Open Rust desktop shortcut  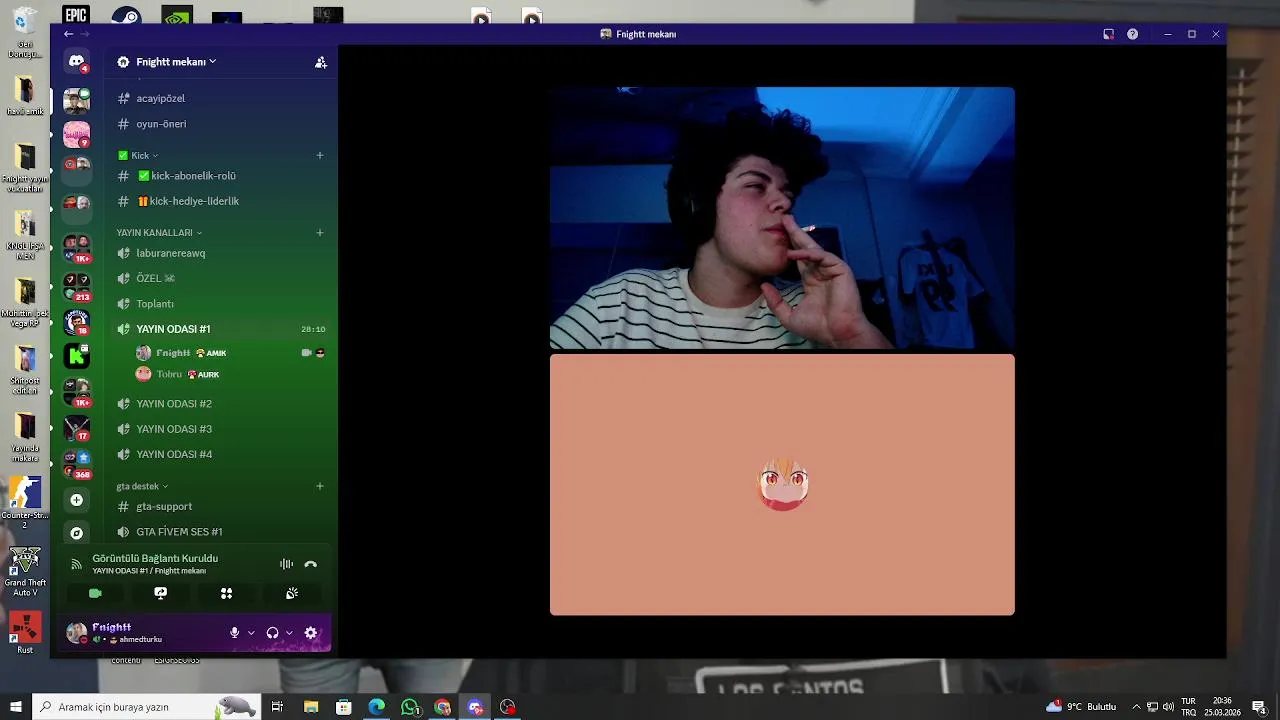click(x=25, y=633)
